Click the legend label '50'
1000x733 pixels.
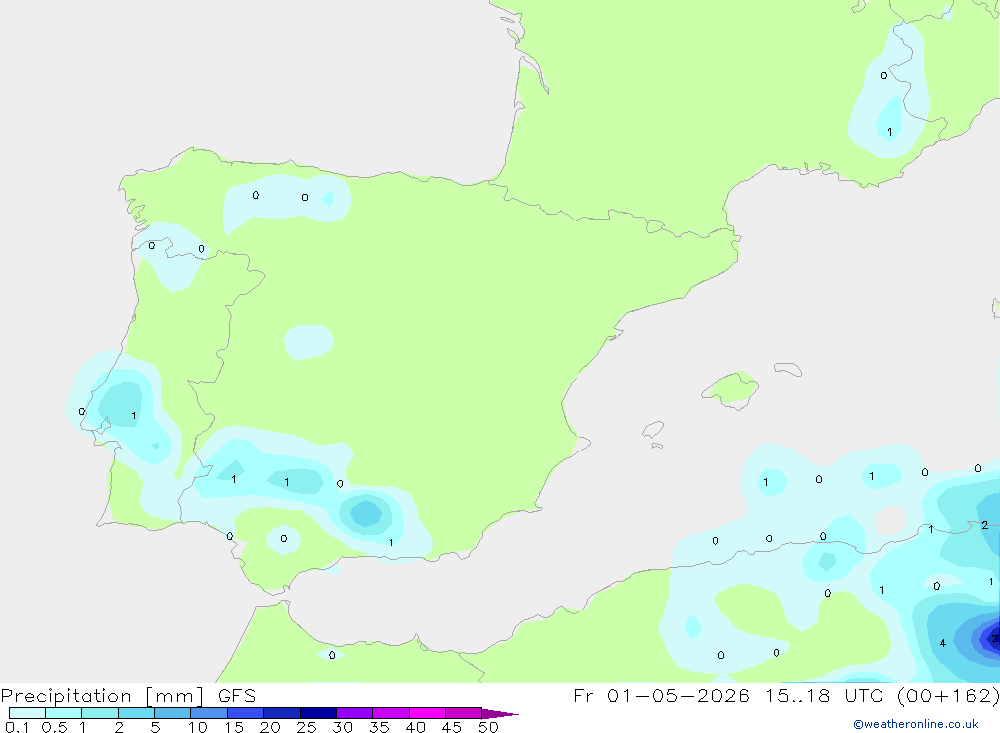(488, 727)
